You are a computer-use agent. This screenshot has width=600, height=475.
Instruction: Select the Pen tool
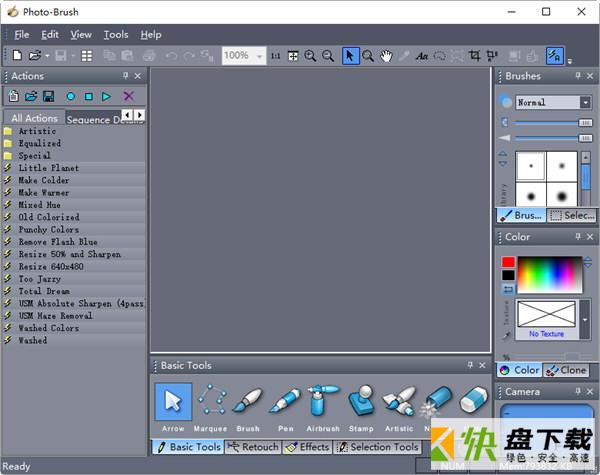pyautogui.click(x=285, y=408)
